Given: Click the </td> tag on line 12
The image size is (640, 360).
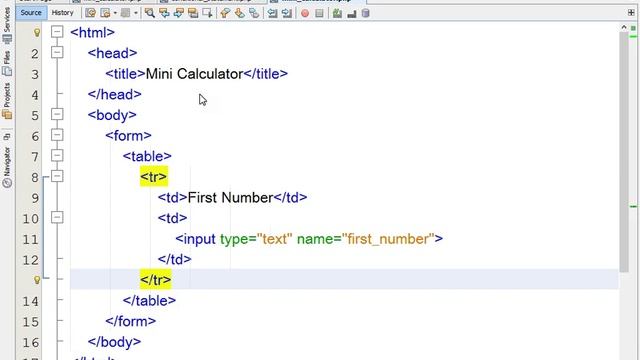Looking at the screenshot, I should 175,259.
